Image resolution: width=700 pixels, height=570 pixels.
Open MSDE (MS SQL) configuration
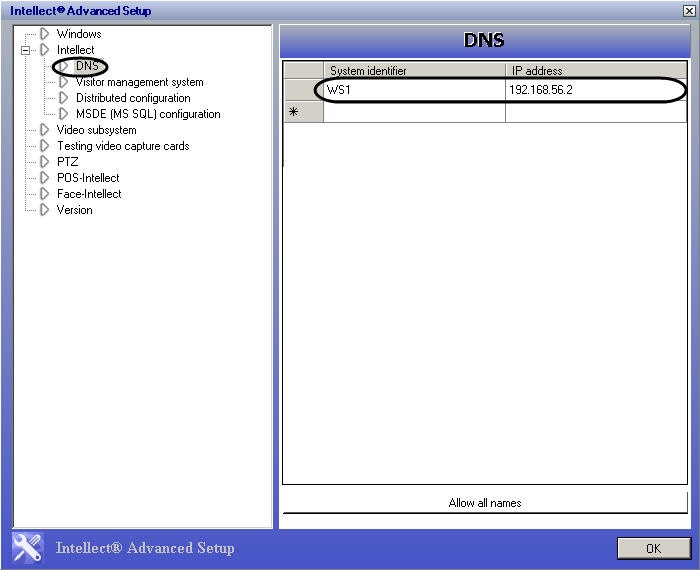tap(148, 114)
